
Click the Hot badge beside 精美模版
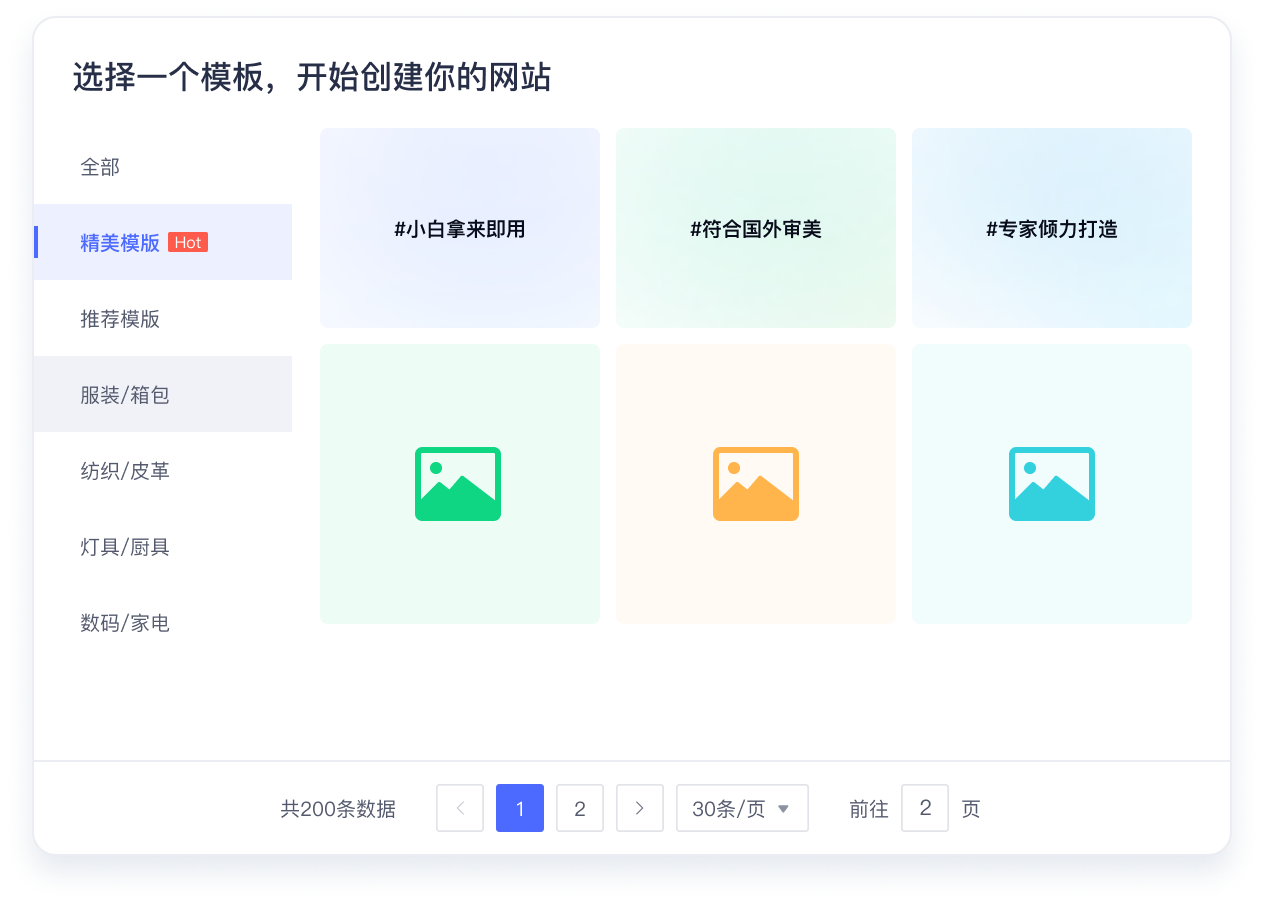(188, 242)
